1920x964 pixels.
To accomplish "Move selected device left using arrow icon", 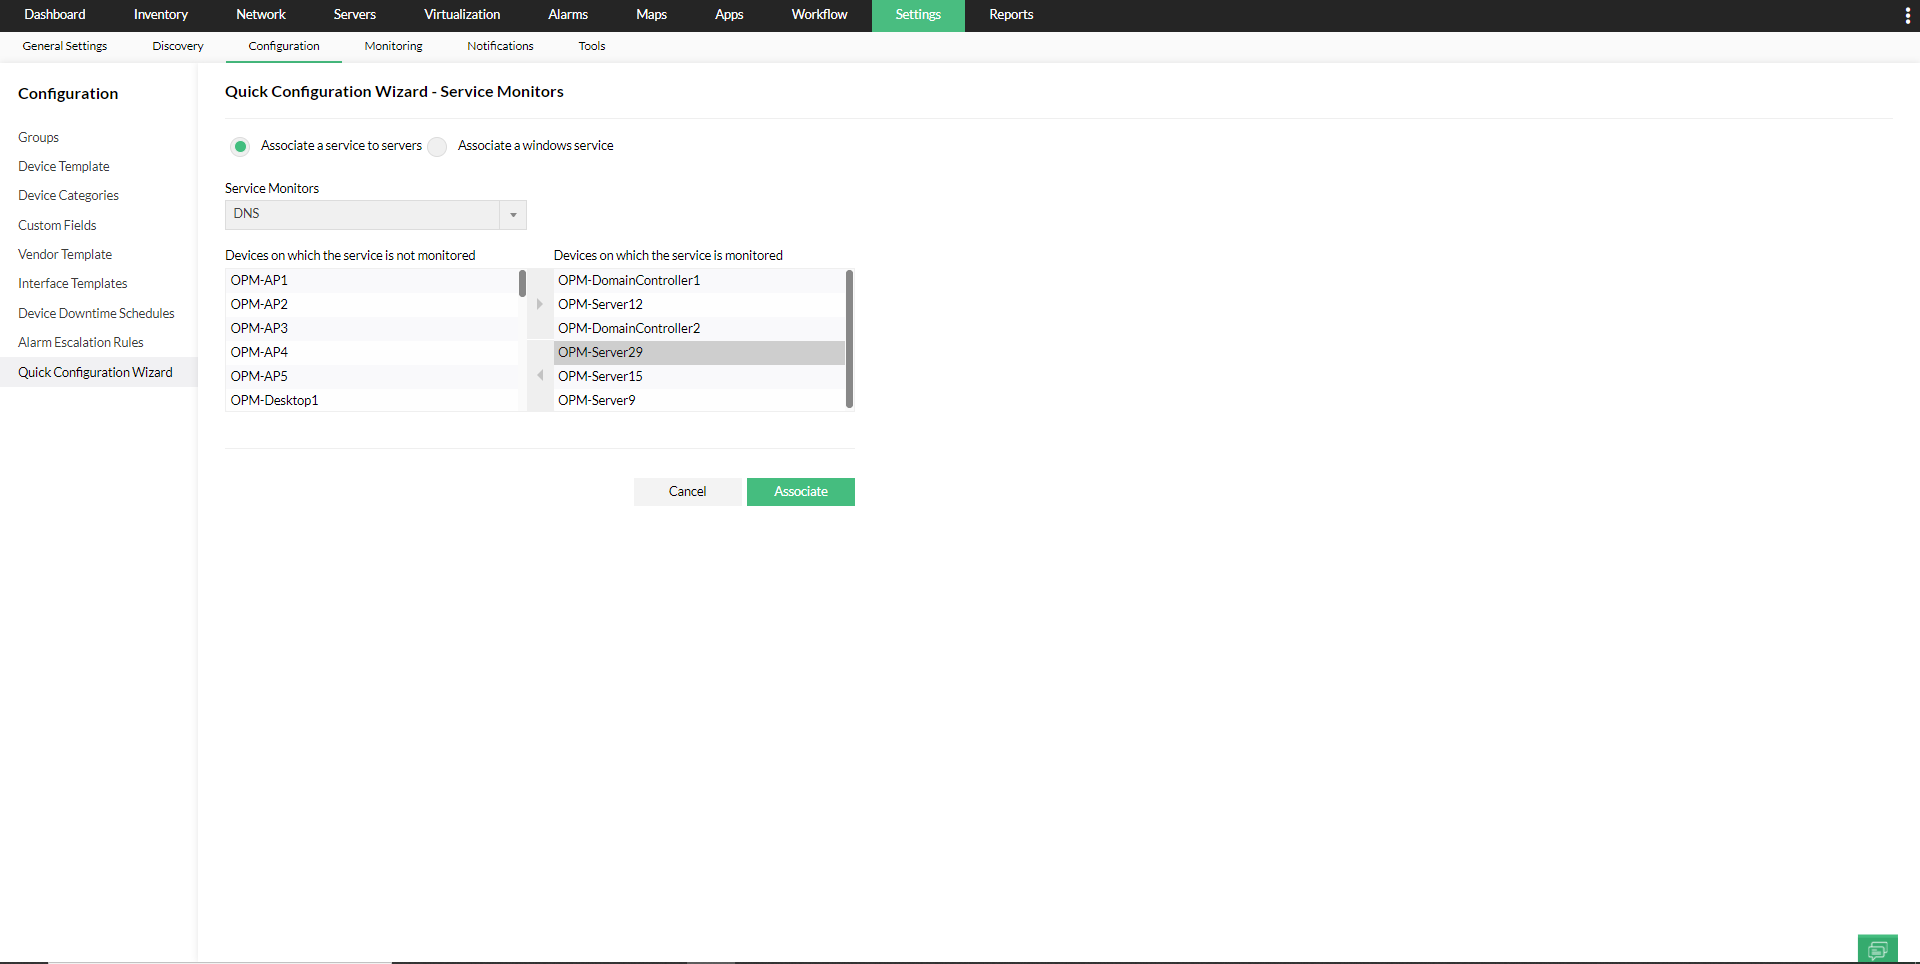I will (539, 376).
